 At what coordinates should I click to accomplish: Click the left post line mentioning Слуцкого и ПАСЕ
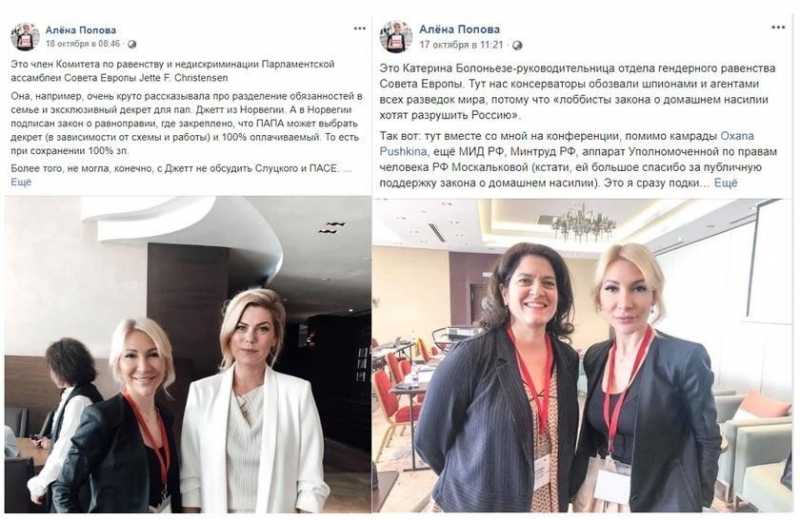tap(181, 168)
